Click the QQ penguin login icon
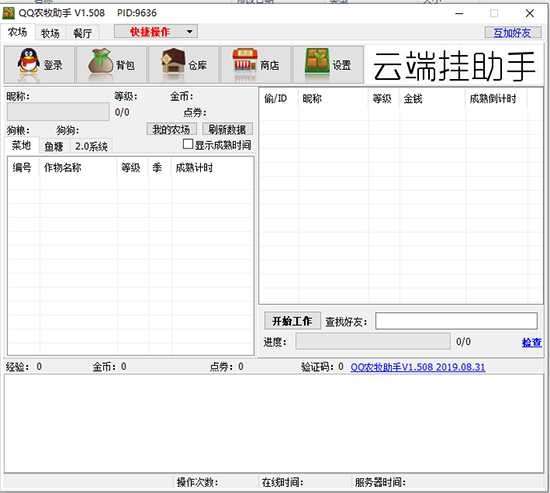Viewport: 550px width, 493px height. (x=28, y=61)
